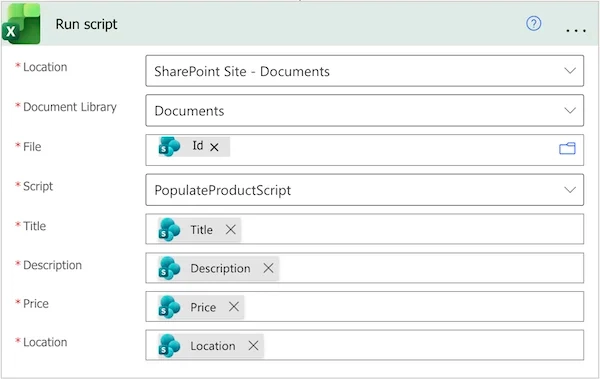The height and width of the screenshot is (379, 600).
Task: Click the File field label
Action: (x=32, y=147)
